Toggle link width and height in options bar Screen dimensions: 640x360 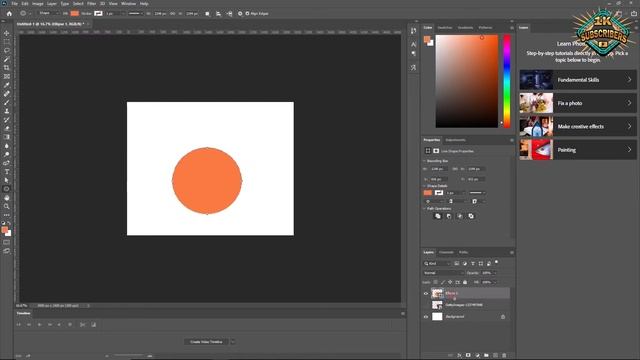click(x=172, y=13)
